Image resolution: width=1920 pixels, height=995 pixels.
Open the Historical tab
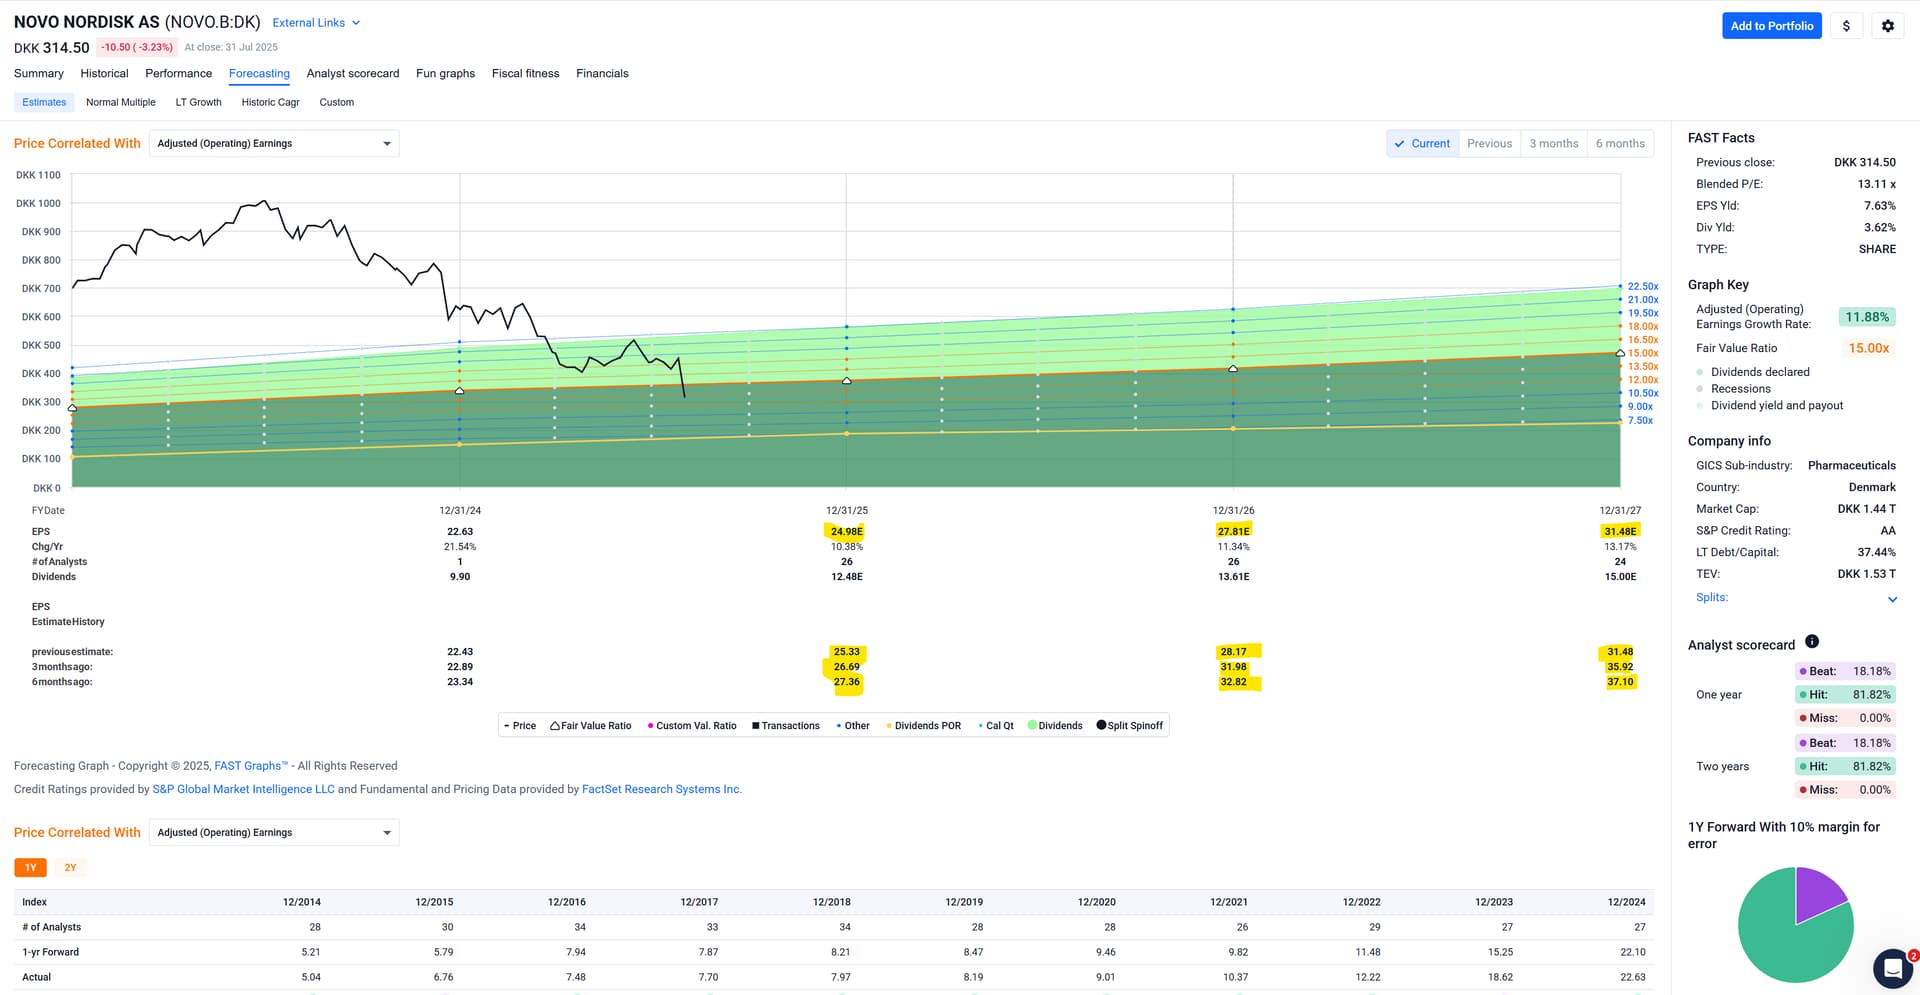(104, 73)
